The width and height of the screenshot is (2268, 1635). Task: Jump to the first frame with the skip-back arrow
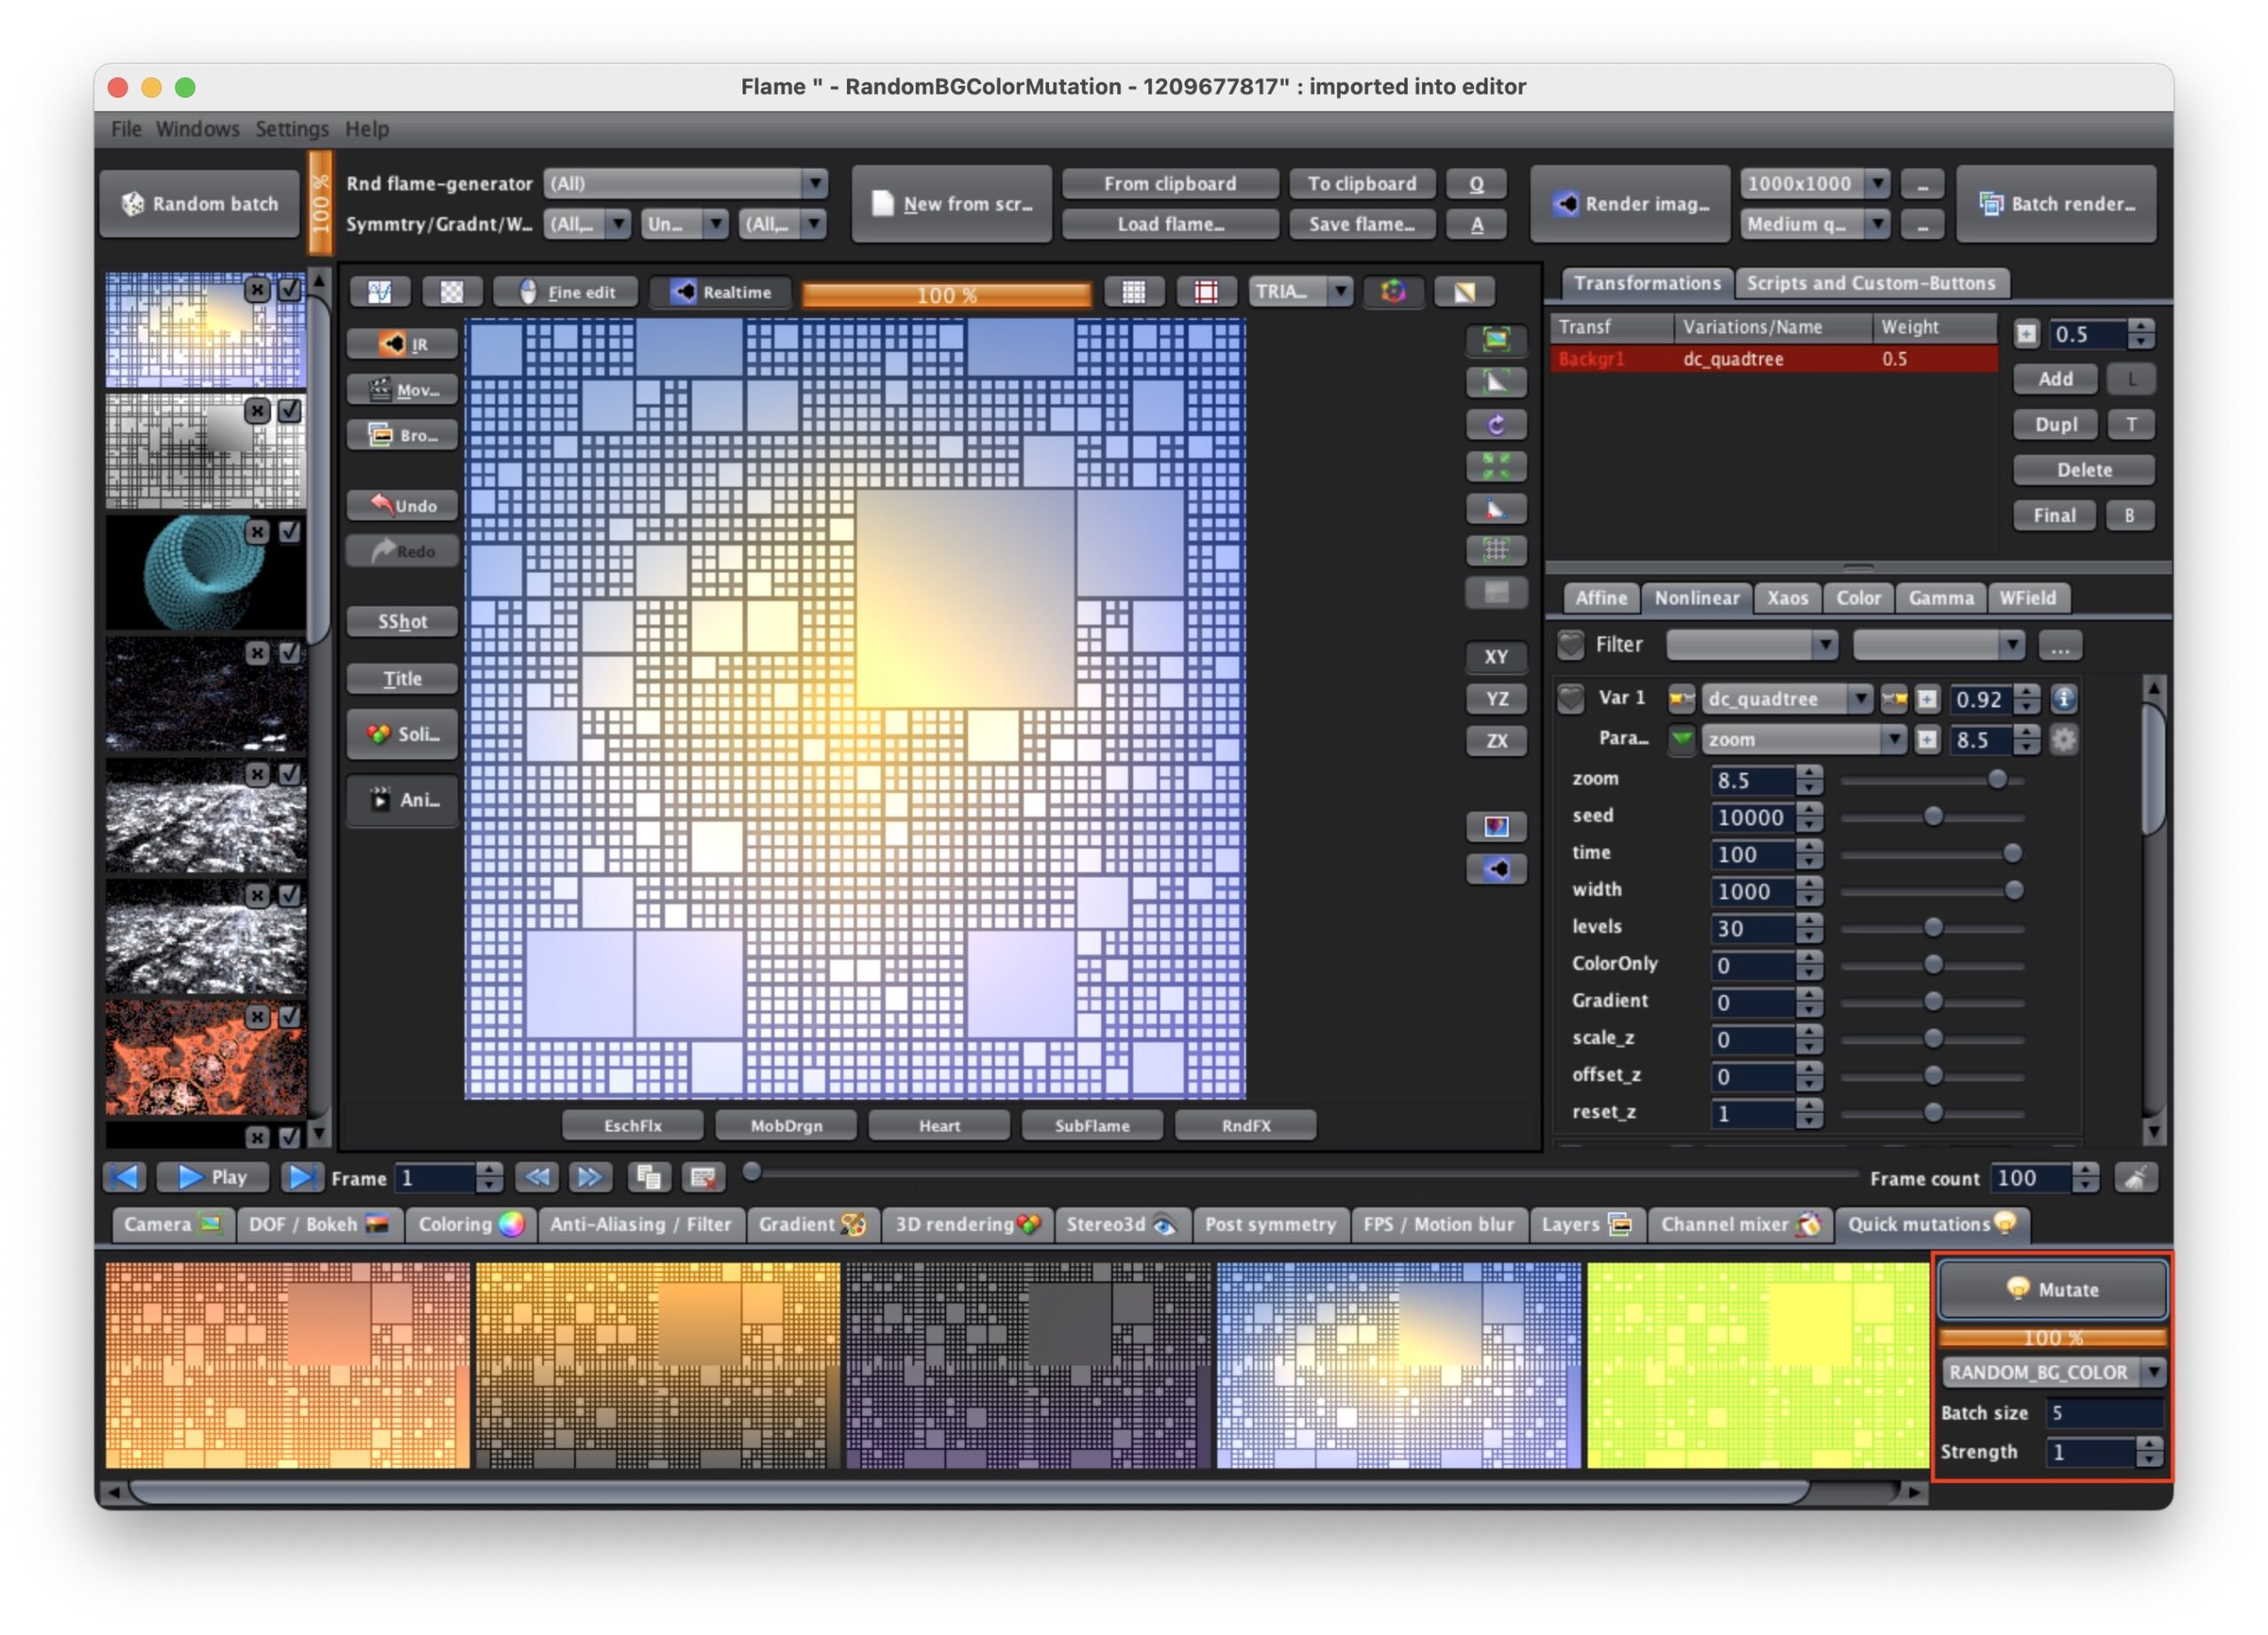click(125, 1177)
